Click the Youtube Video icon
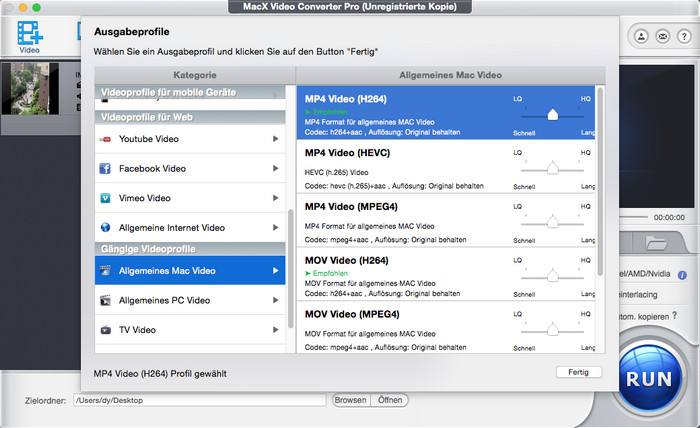Screen dimensions: 700x428 coord(105,139)
